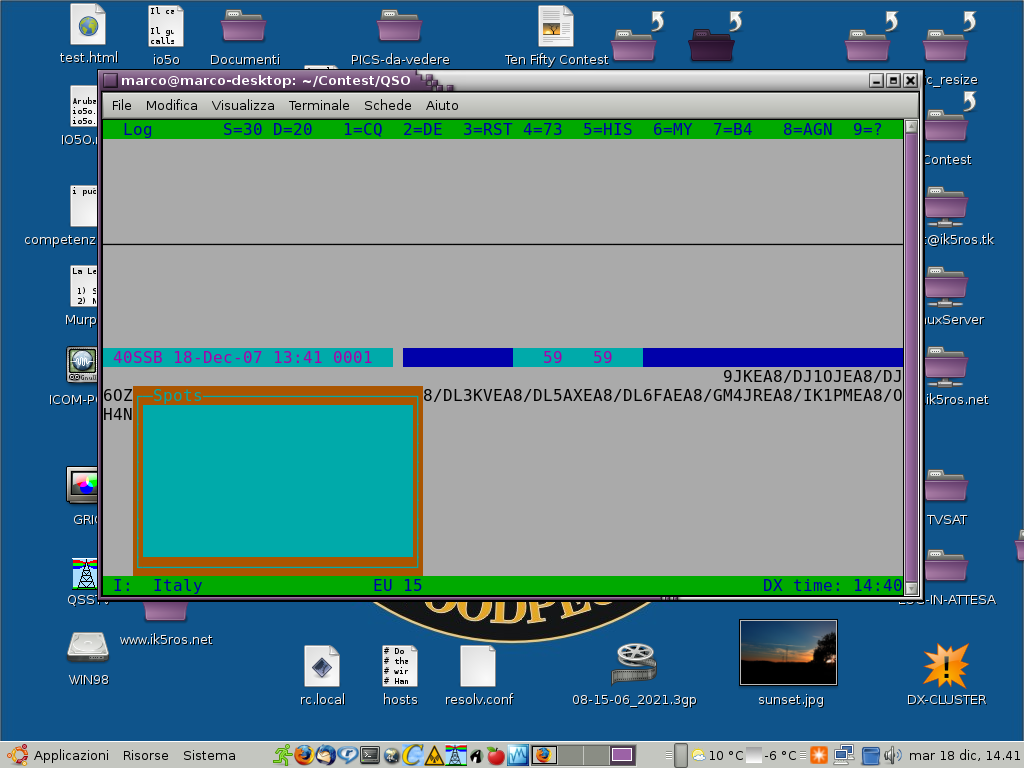Click the green running man launcher
This screenshot has height=768, width=1024.
tap(283, 755)
